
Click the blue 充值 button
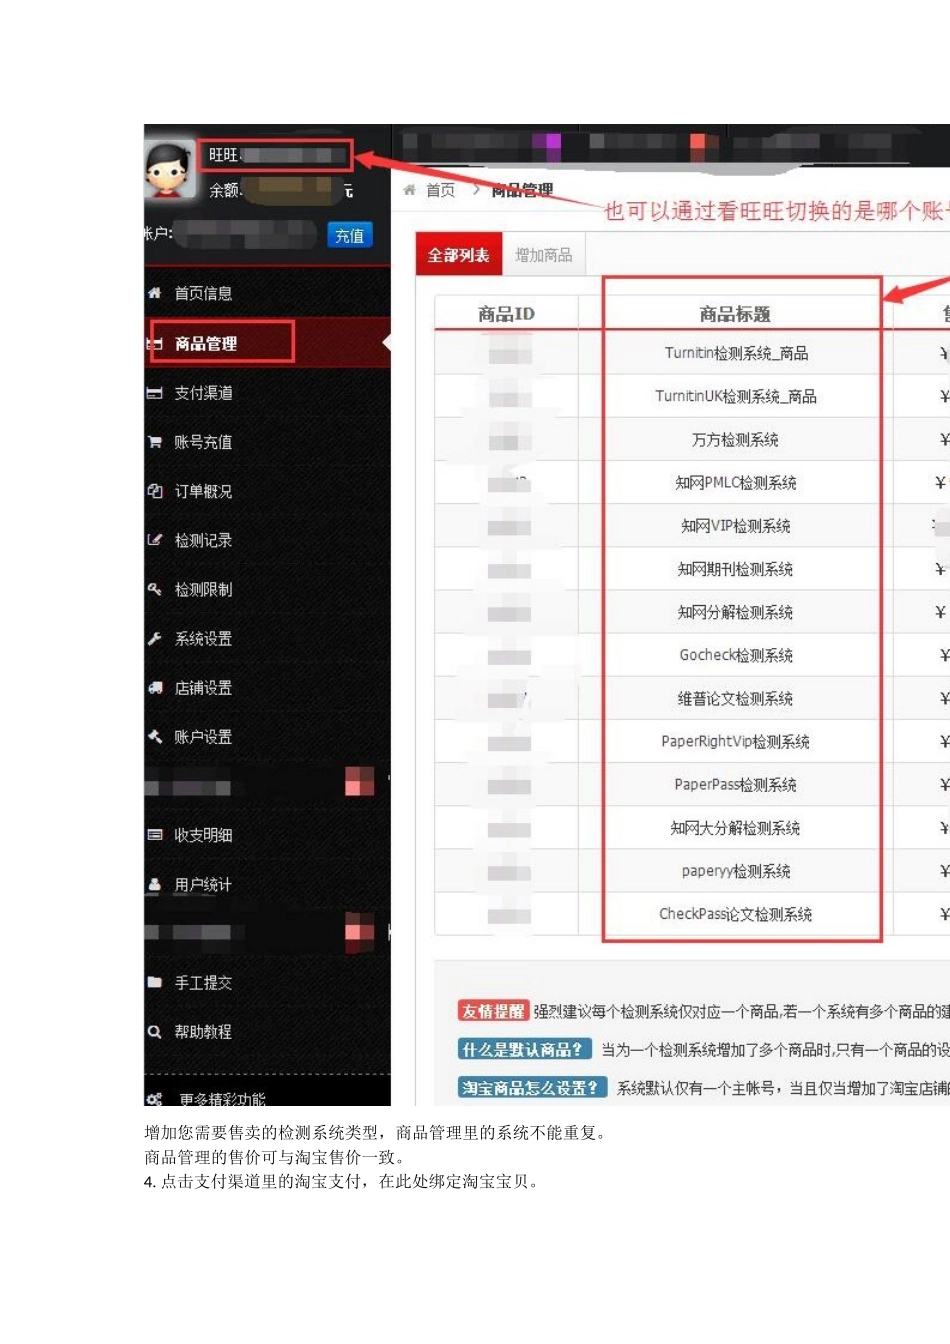(349, 235)
